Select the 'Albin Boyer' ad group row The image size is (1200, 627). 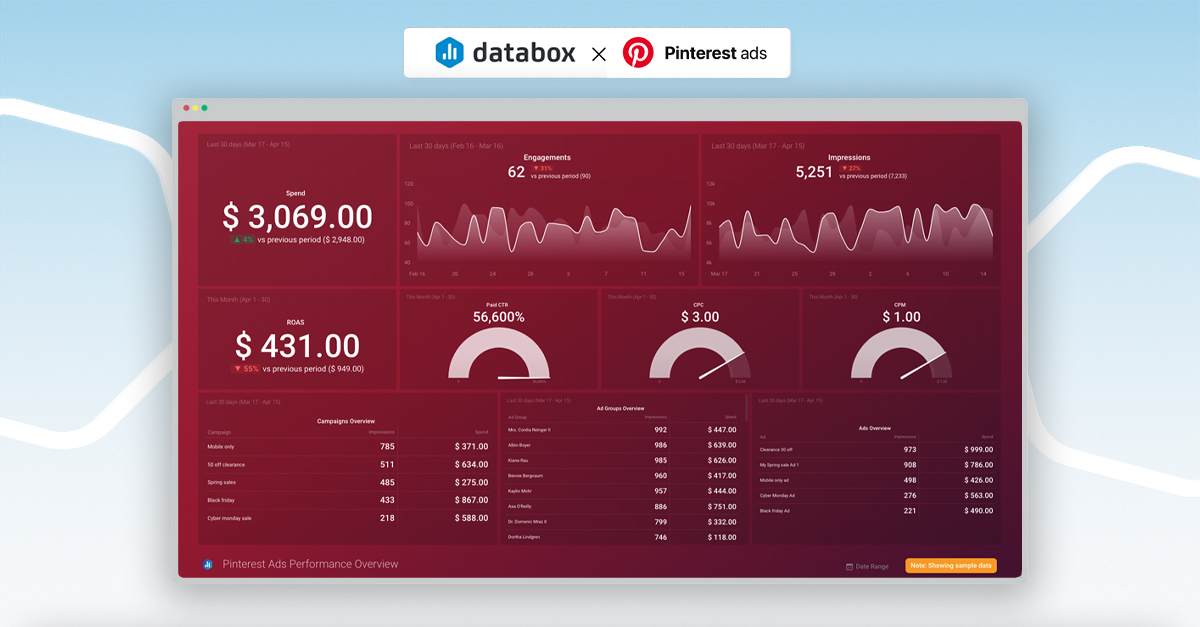pos(622,445)
